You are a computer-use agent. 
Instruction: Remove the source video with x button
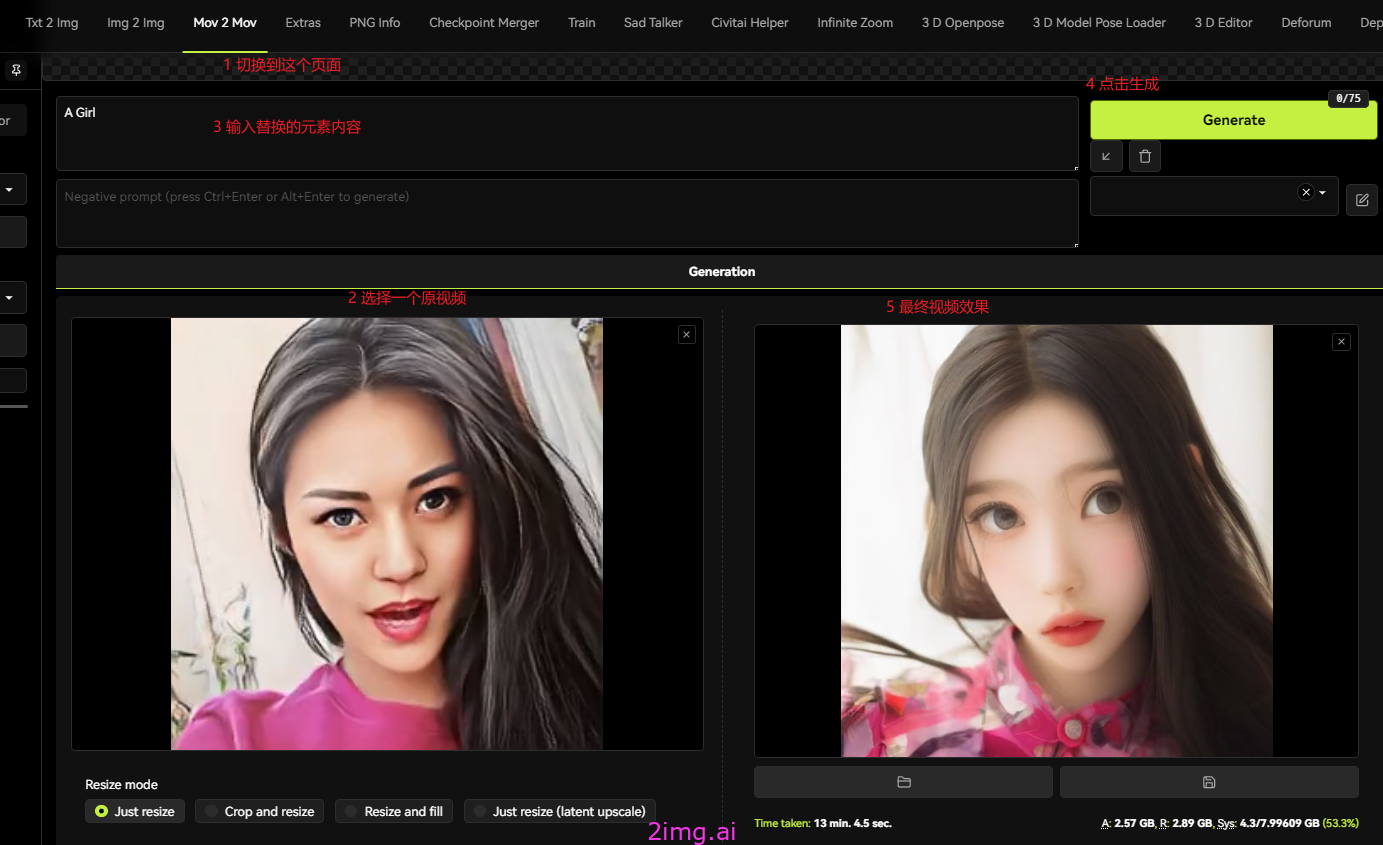pos(686,335)
